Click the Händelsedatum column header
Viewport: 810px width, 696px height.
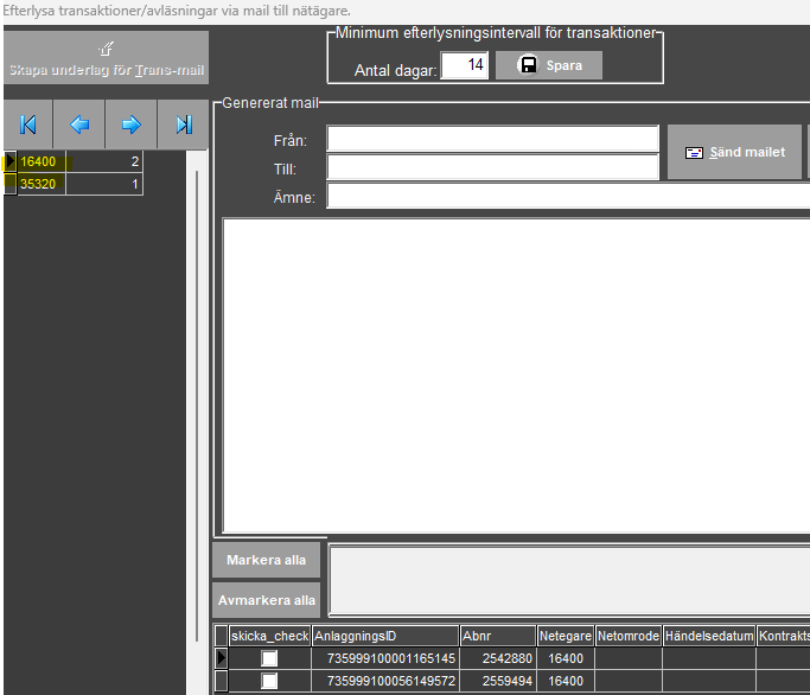tap(708, 636)
